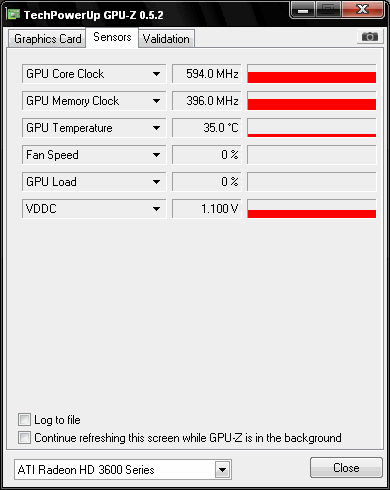Select the Sensors tab
Viewport: 390px width, 490px height.
pos(112,37)
